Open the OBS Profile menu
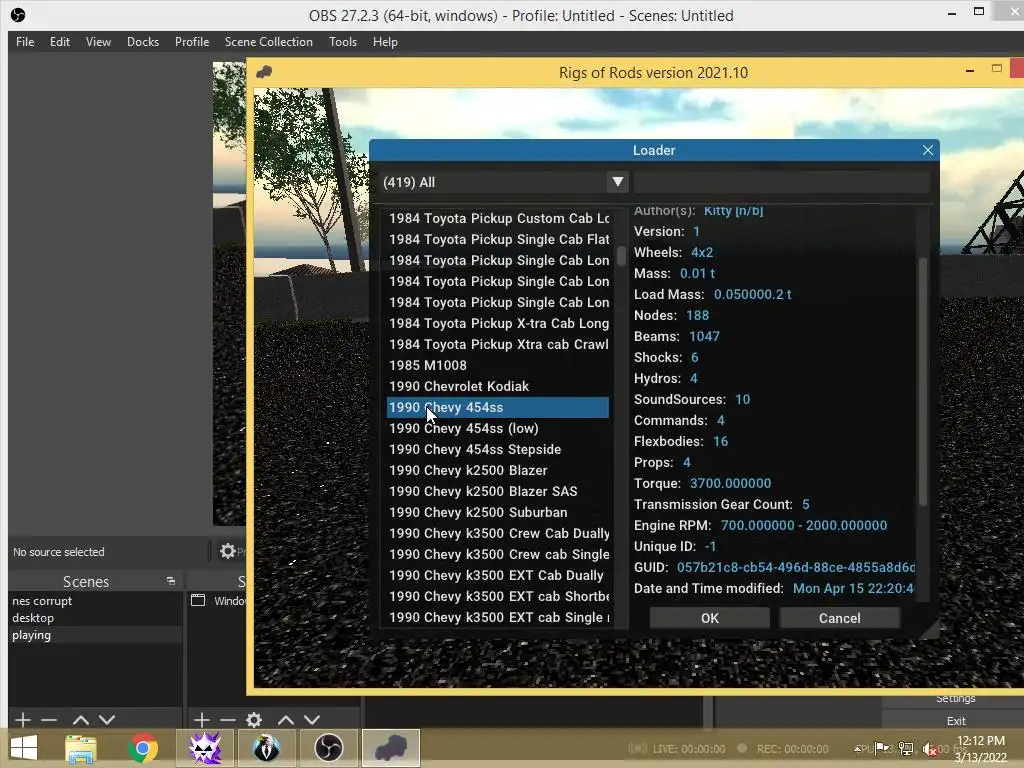1024x768 pixels. pyautogui.click(x=191, y=42)
